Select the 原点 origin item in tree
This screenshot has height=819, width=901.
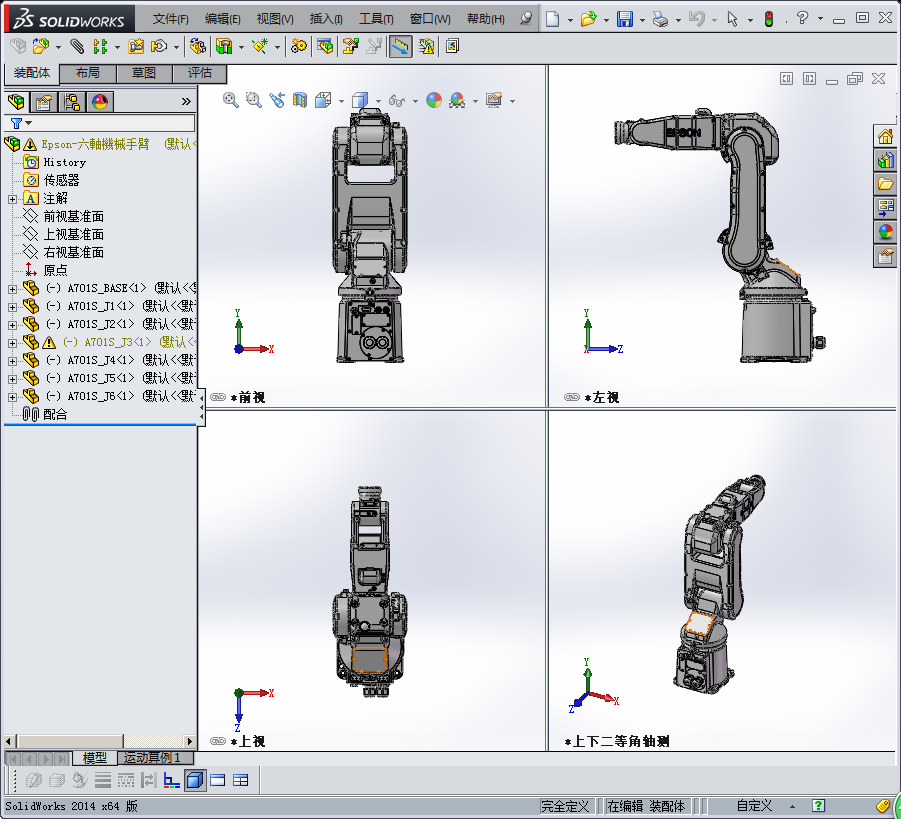tap(55, 270)
